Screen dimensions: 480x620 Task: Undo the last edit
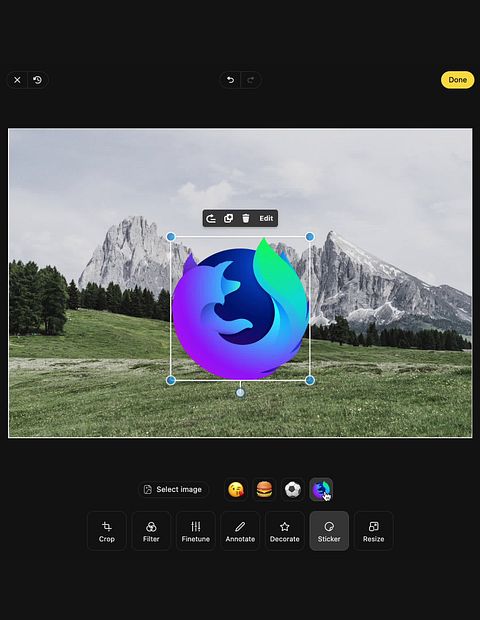(x=231, y=80)
